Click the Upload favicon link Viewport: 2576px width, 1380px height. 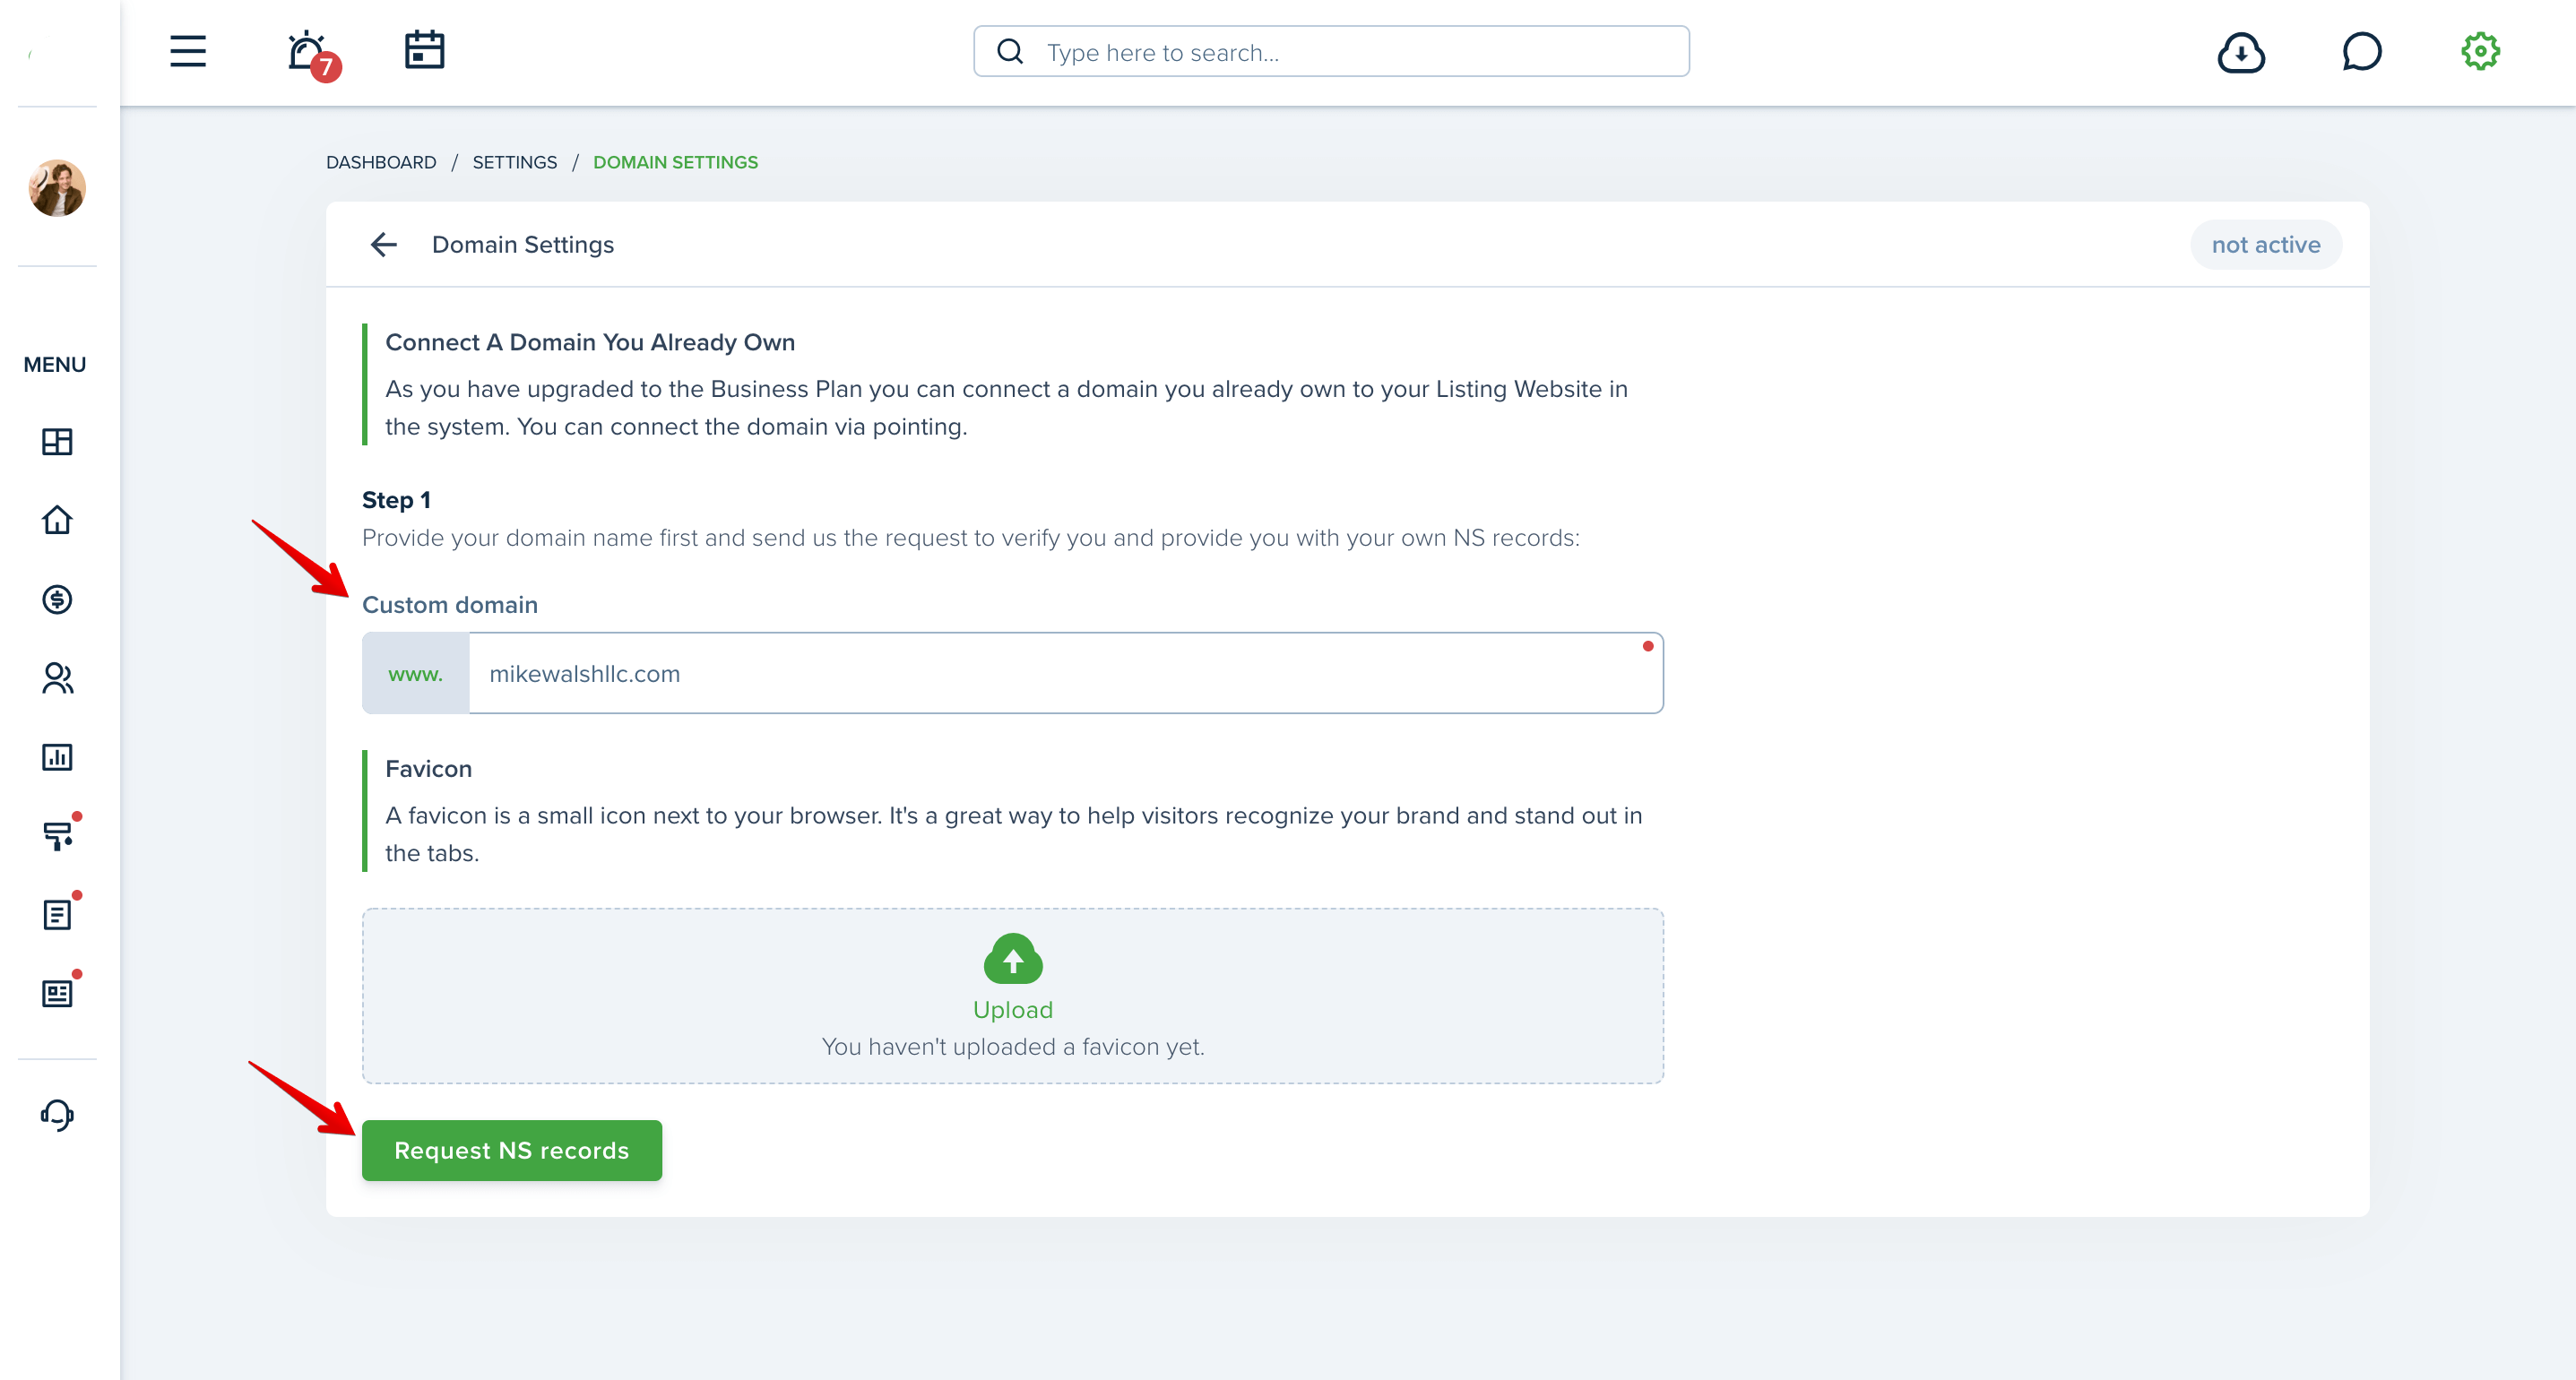[1013, 1010]
